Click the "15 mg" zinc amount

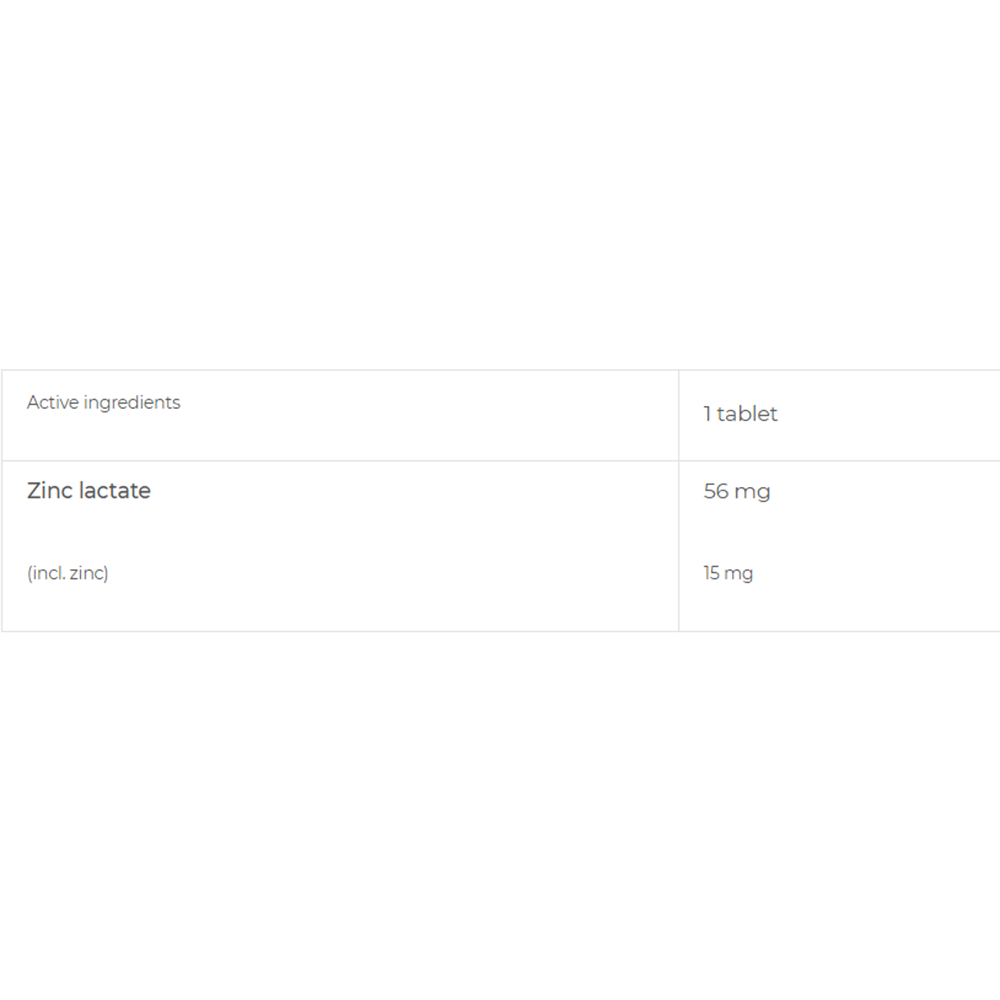click(728, 573)
